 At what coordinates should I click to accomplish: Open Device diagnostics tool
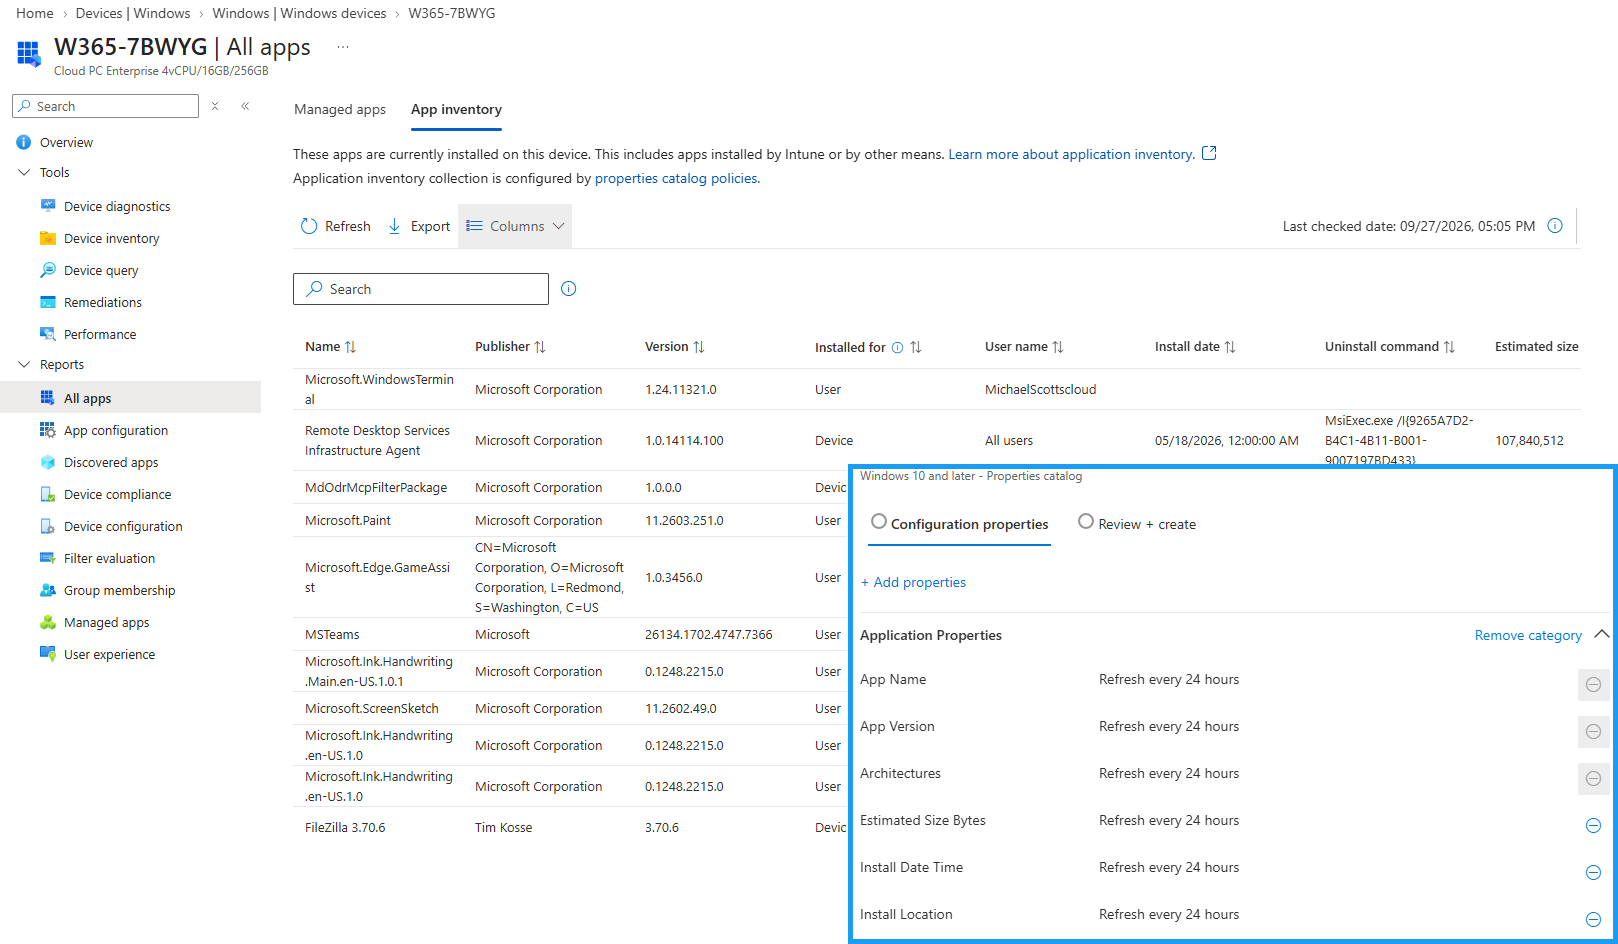click(x=117, y=206)
